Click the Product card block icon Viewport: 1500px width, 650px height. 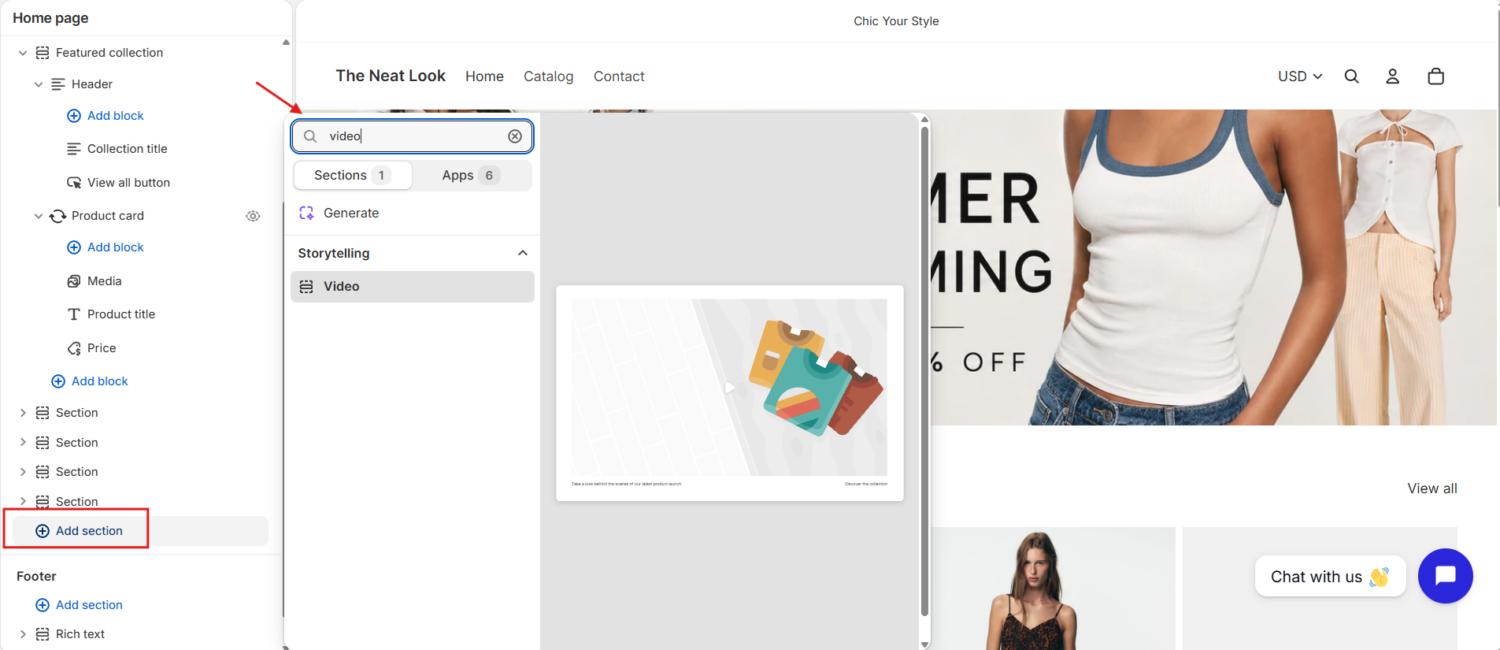58,216
